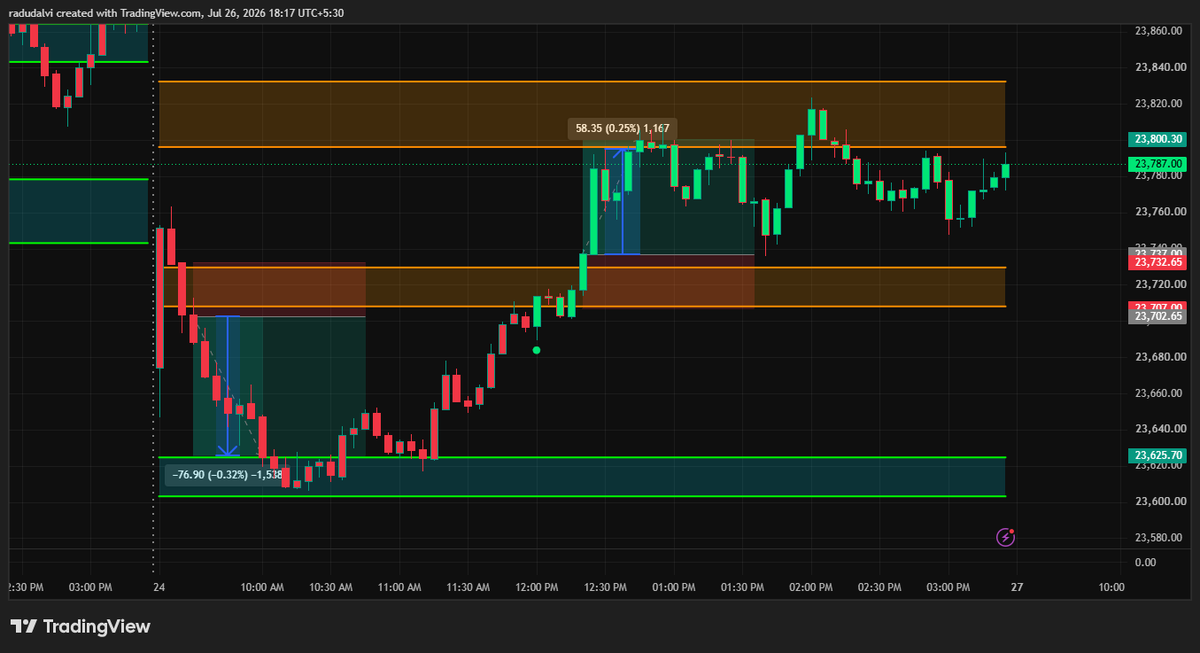Click the 23,820.00 price scale value
This screenshot has width=1200, height=653.
(x=1160, y=103)
